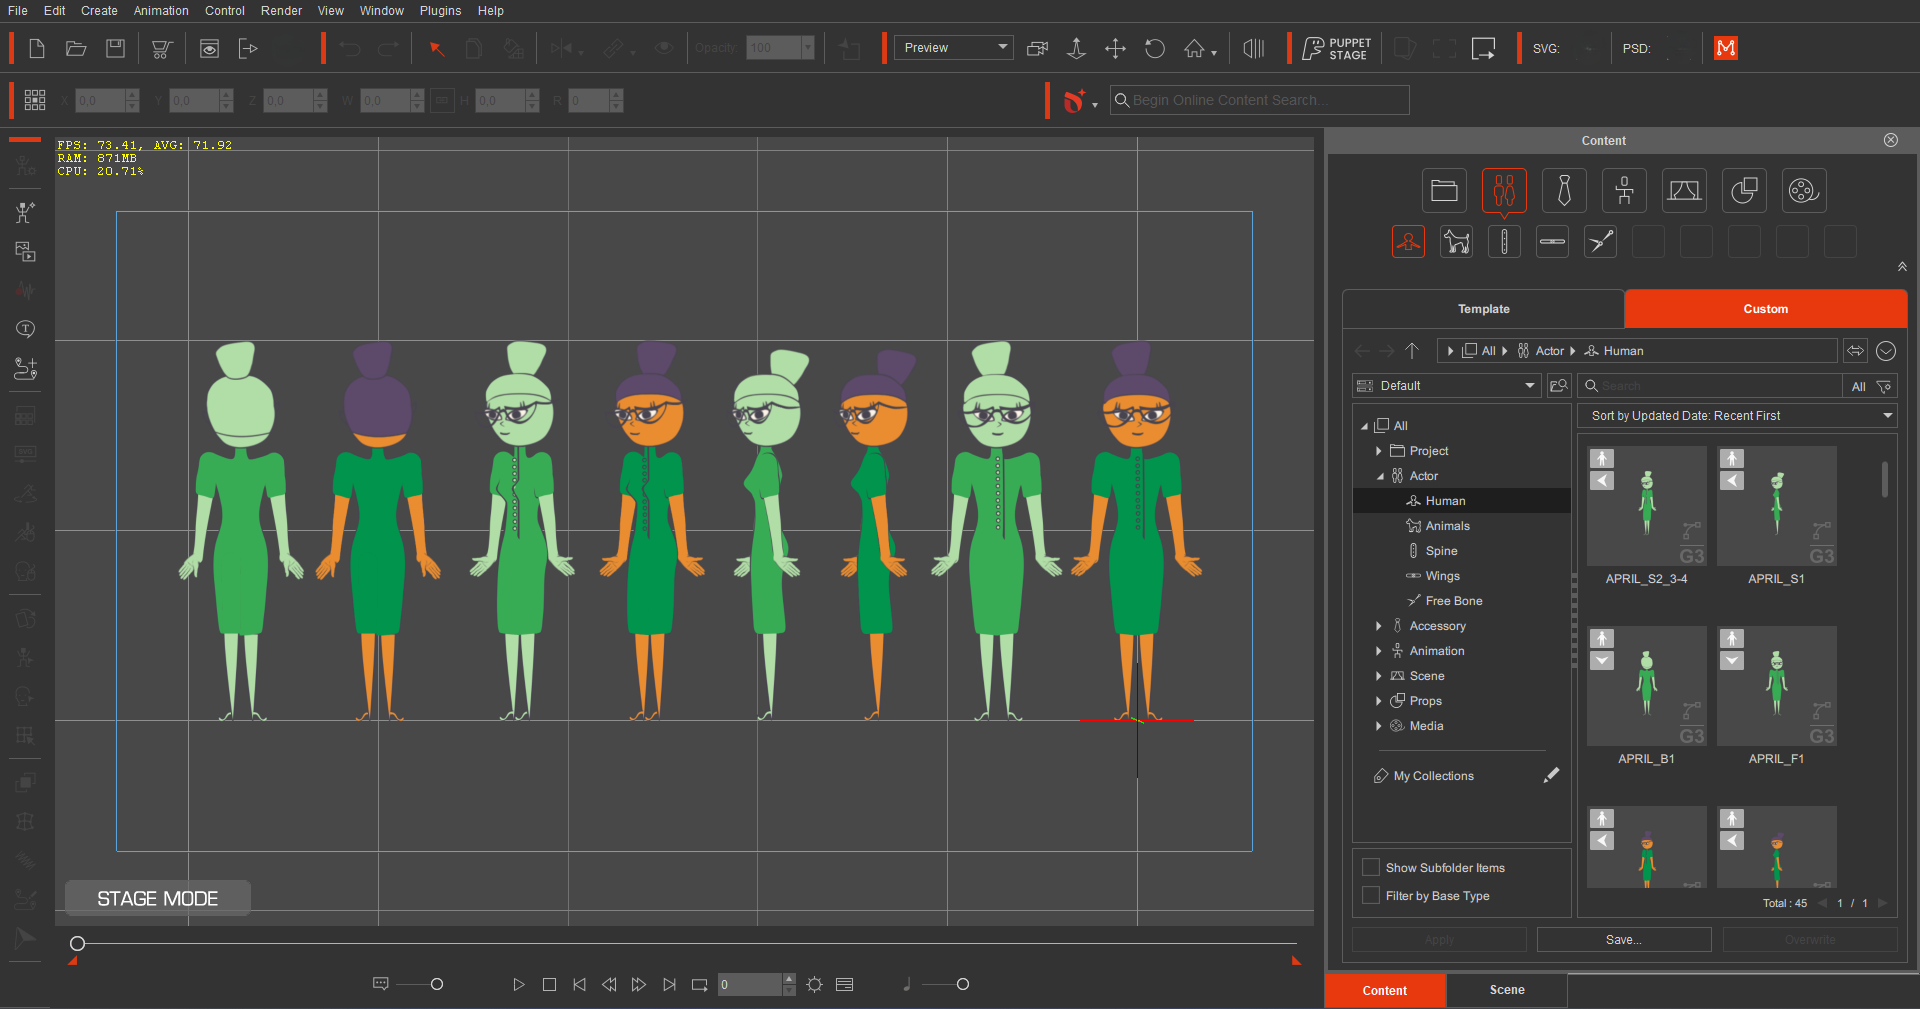
Task: Open Puppet Stage editor
Action: click(1337, 48)
